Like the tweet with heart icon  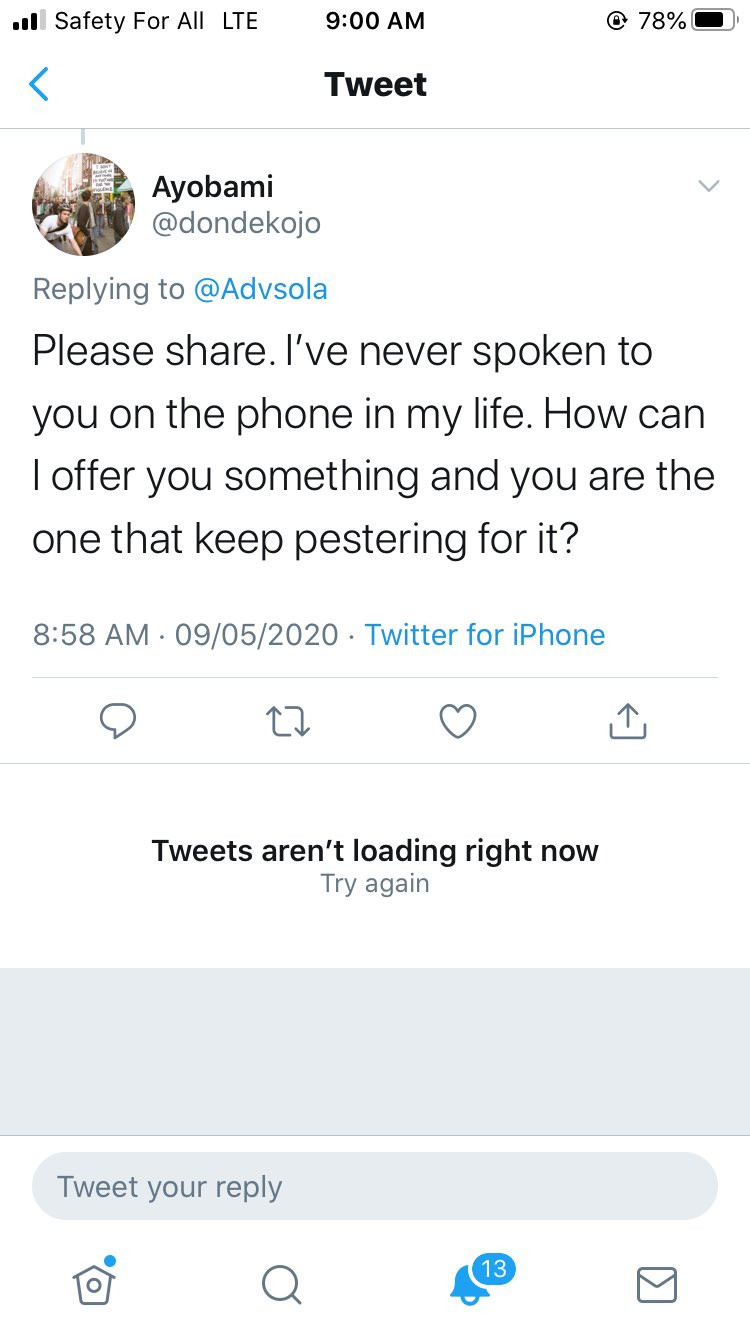tap(458, 721)
